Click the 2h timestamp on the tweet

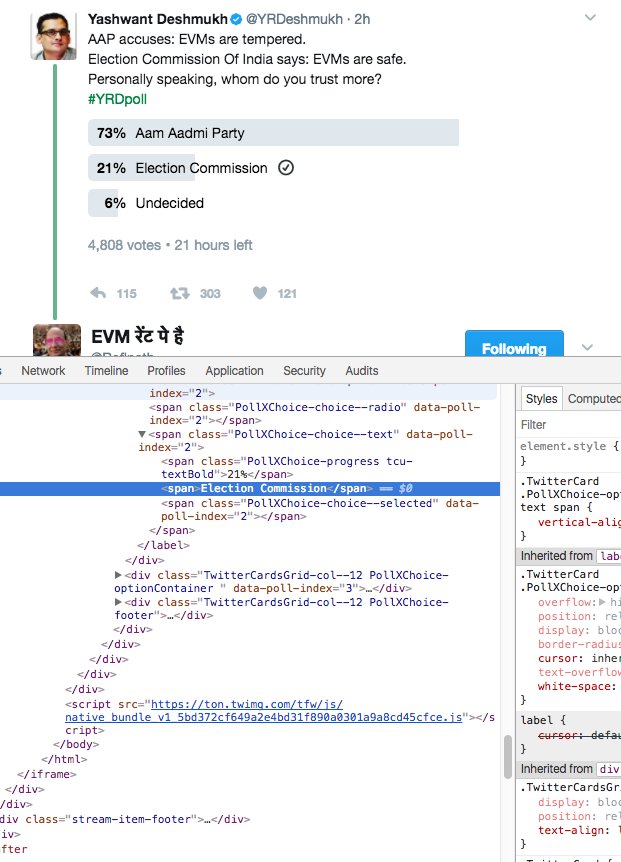point(362,19)
